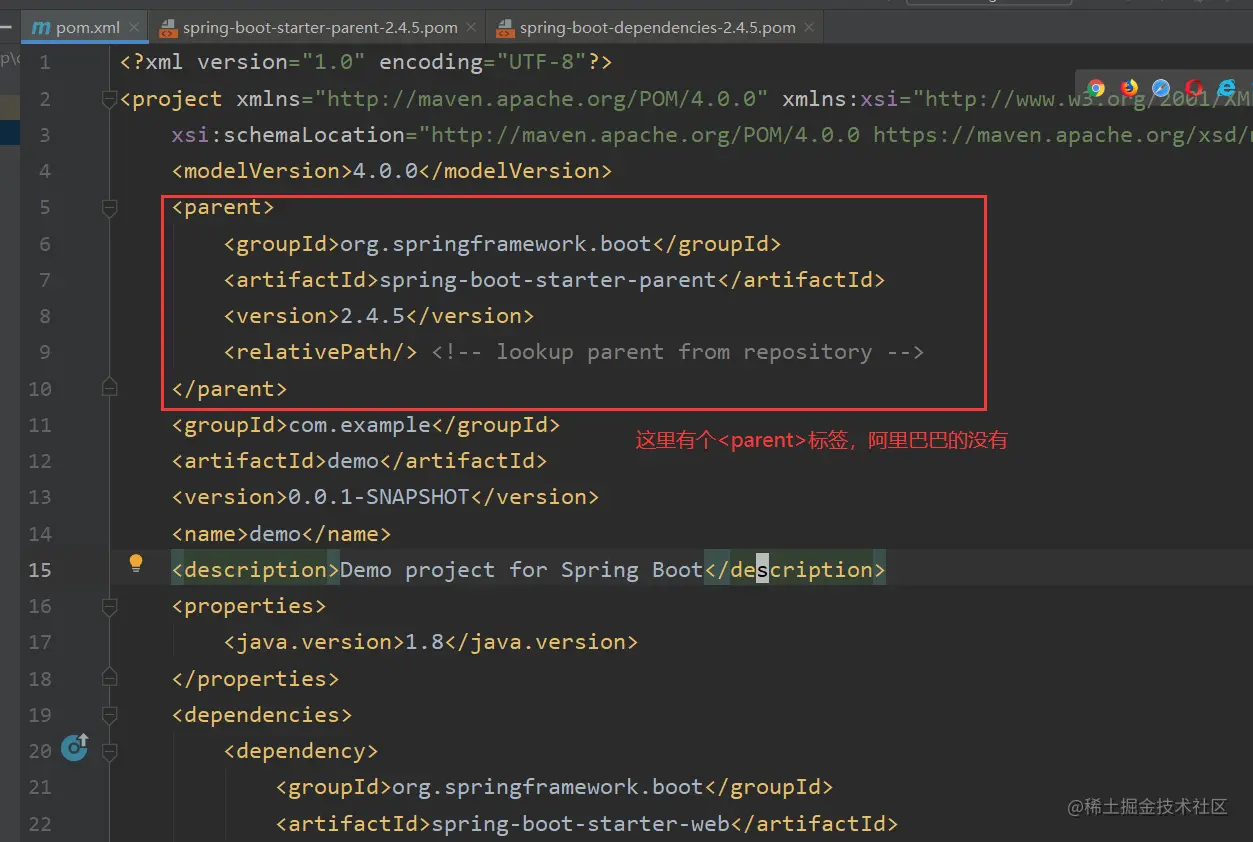Screen dimensions: 1253x842
Task: Click the yellow intention lightbulb on line 15
Action: 136,563
